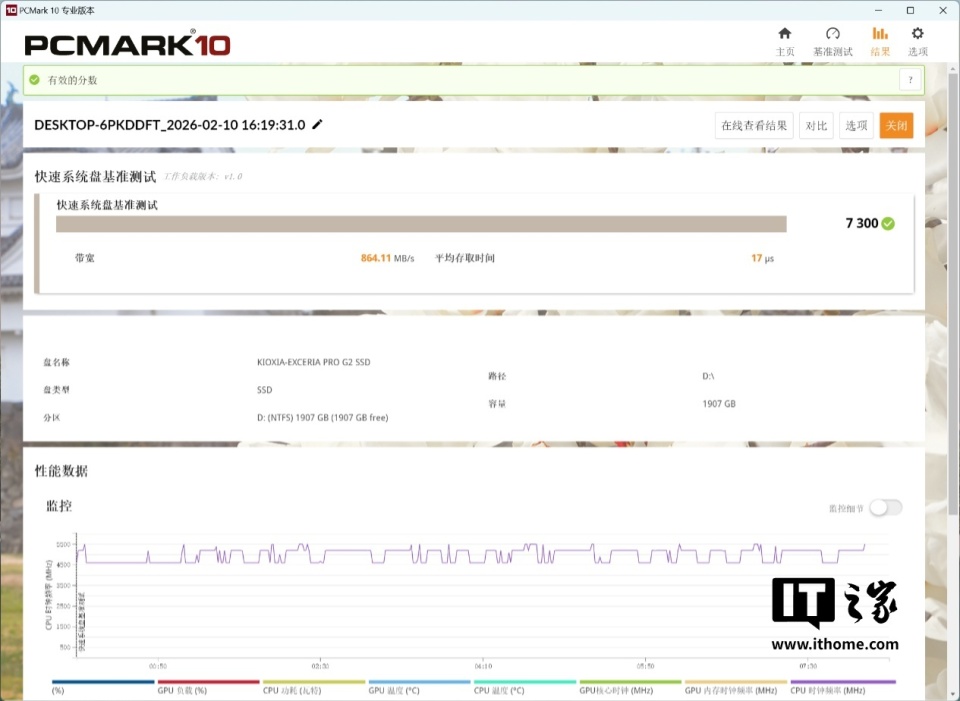The width and height of the screenshot is (960, 701).
Task: Expand the 快速系统盘基准测试 result row
Action: [x=475, y=244]
